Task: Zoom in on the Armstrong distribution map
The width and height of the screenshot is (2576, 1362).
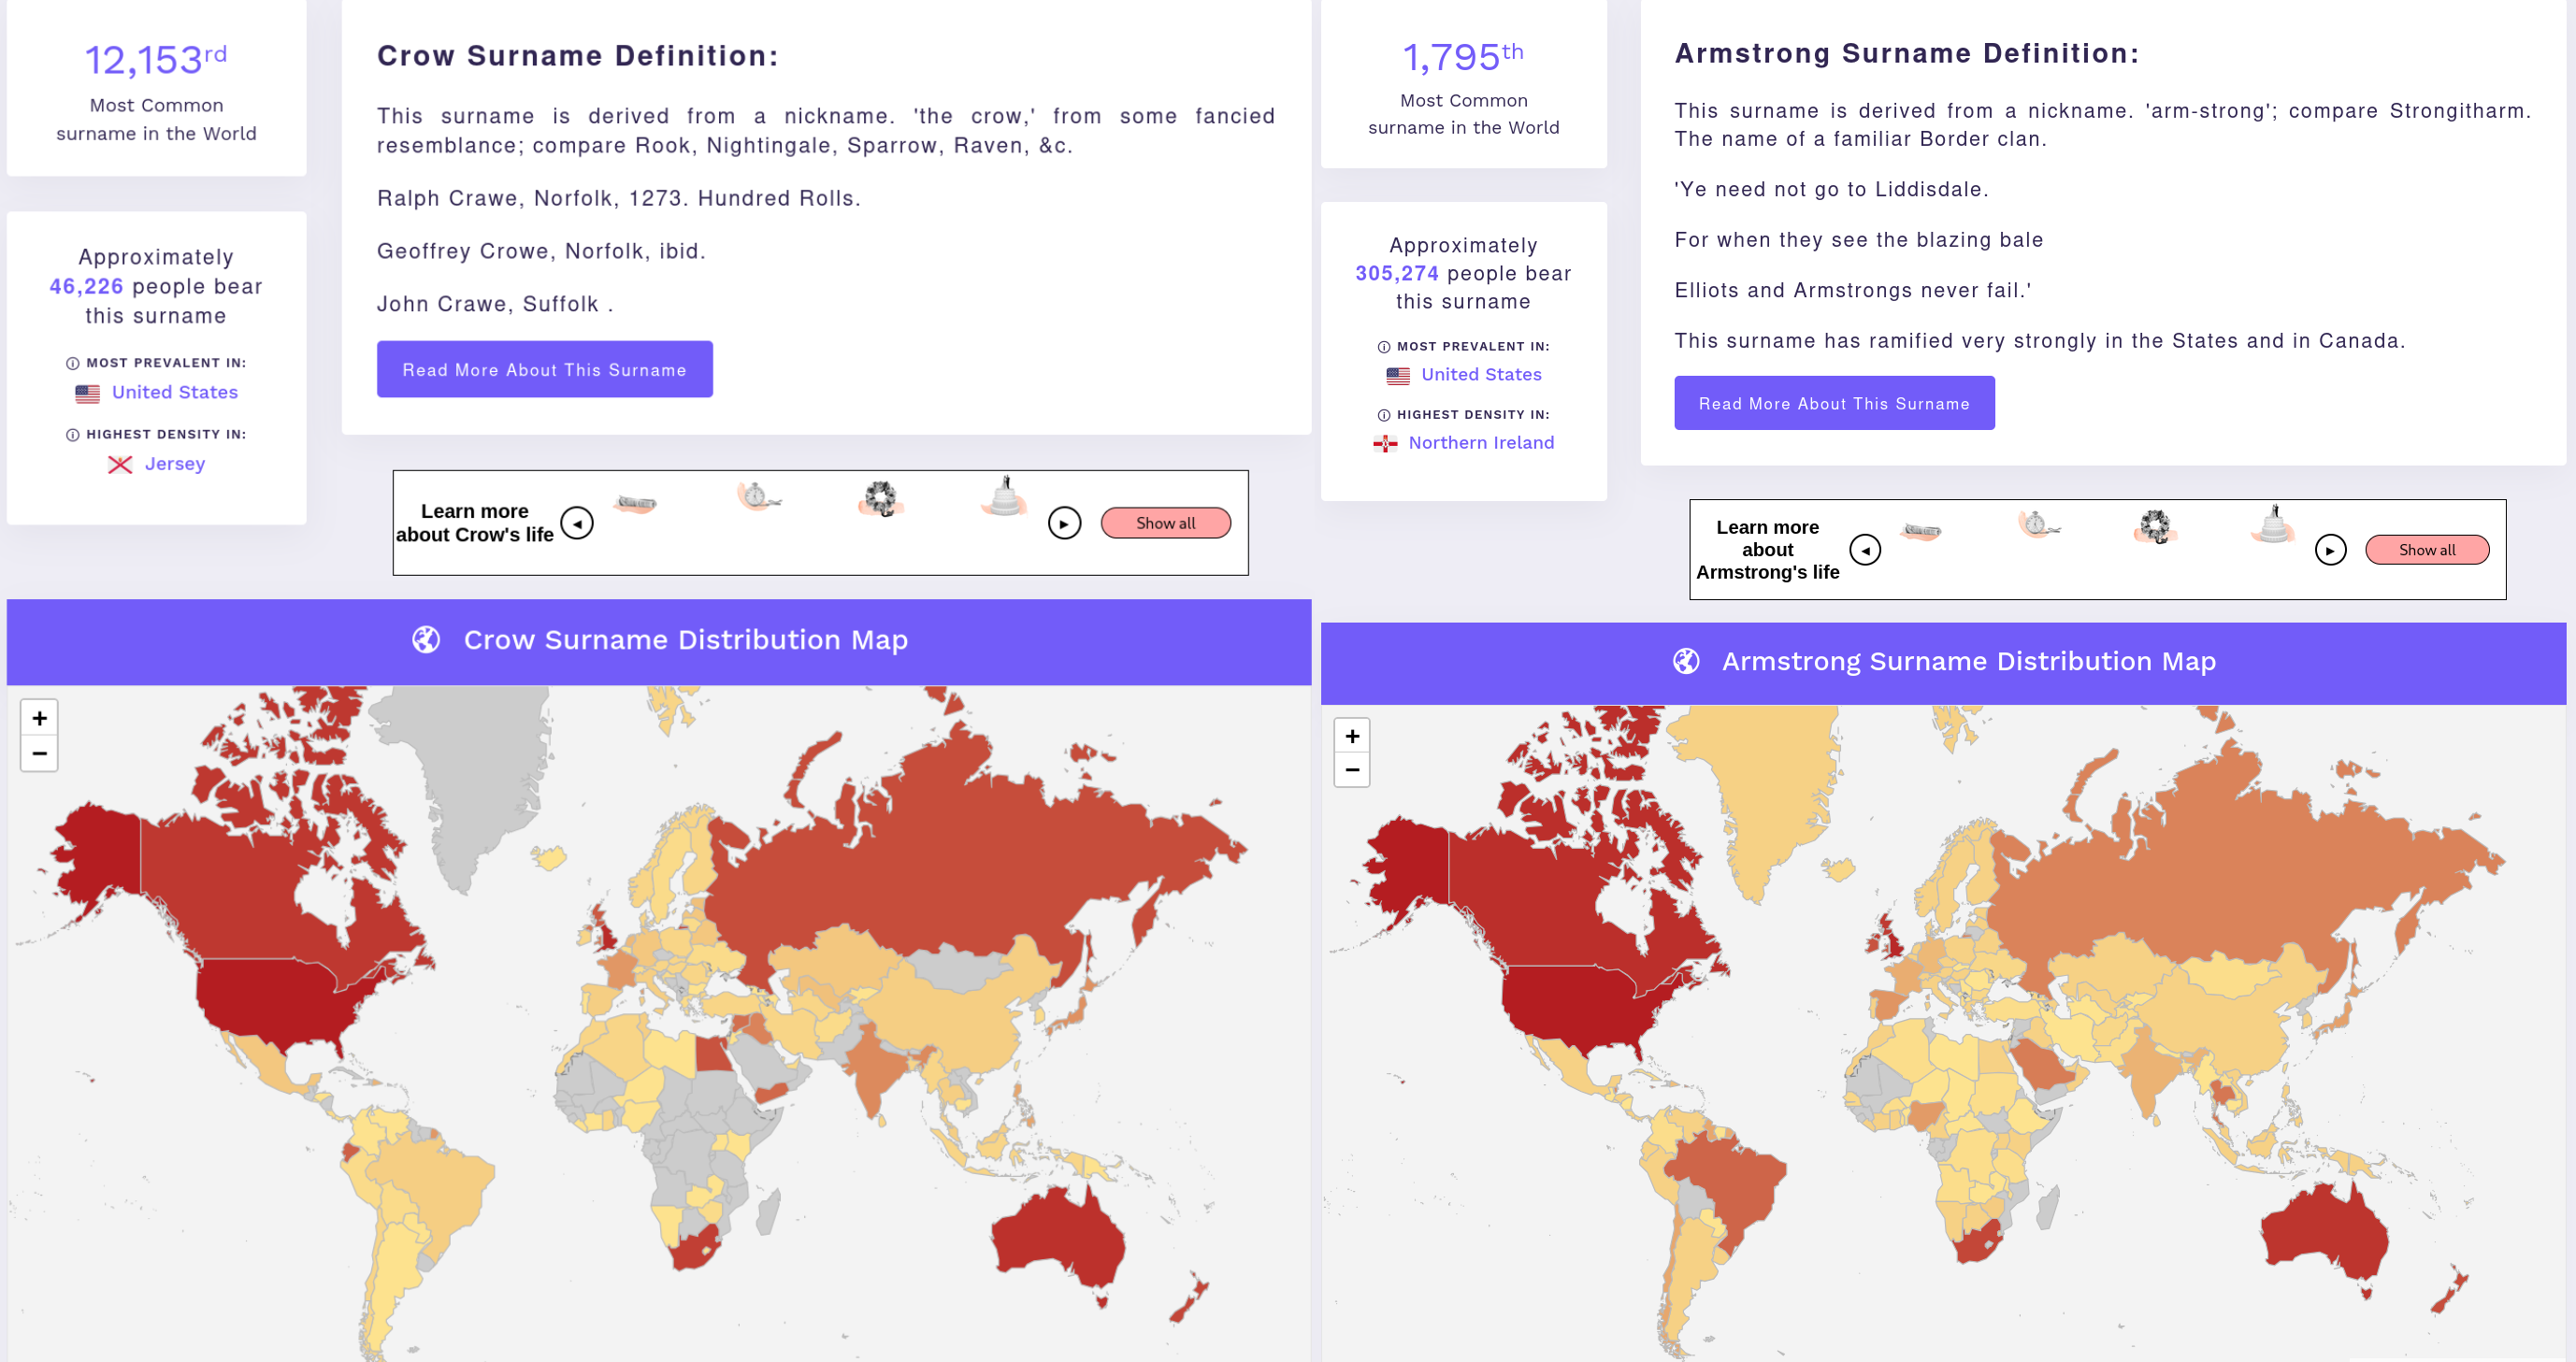Action: (1352, 736)
